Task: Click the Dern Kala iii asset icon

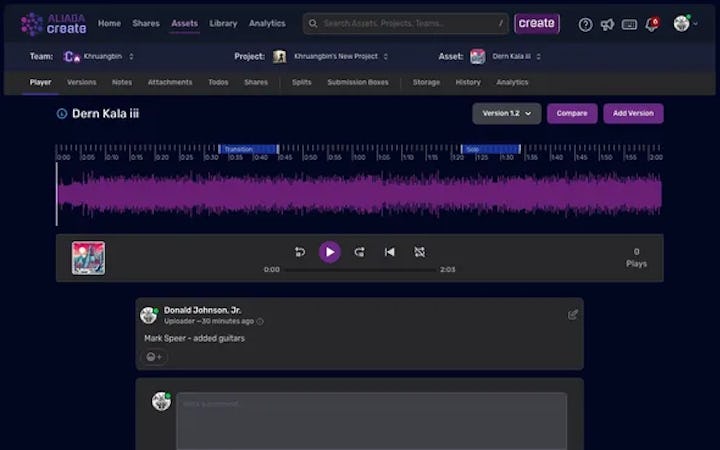Action: click(x=478, y=56)
